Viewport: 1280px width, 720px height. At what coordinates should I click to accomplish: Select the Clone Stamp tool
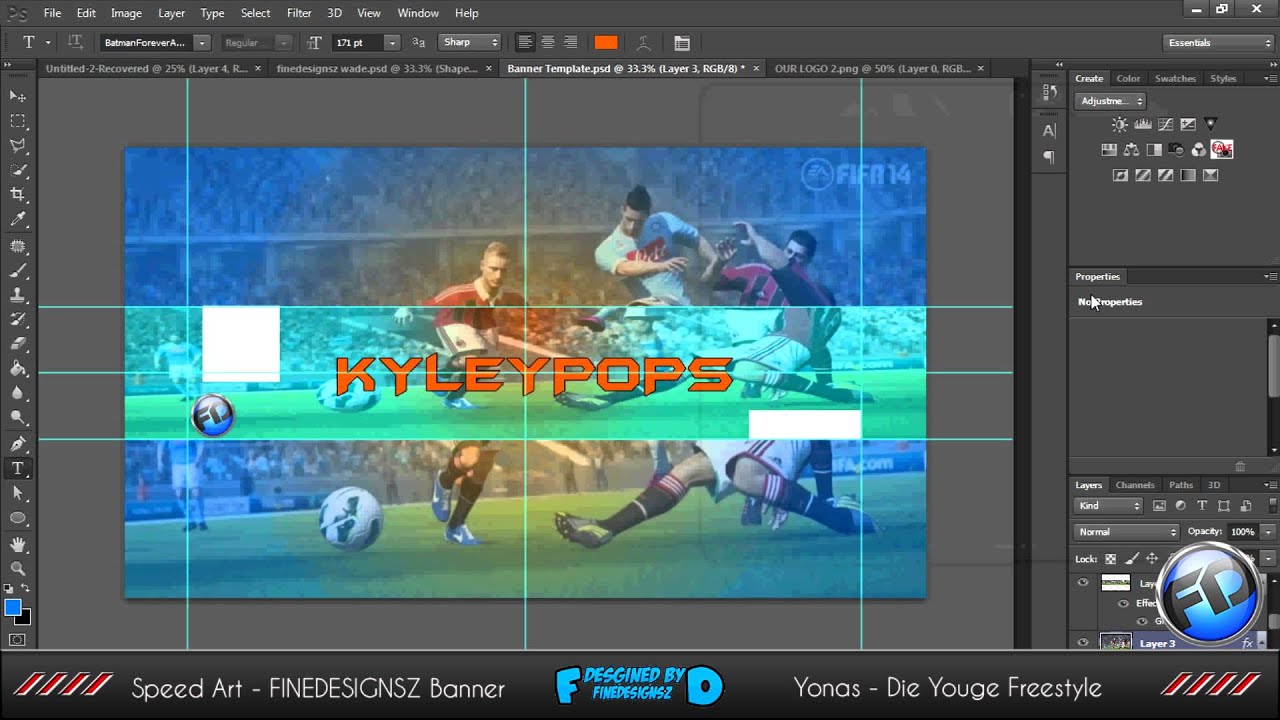tap(18, 295)
